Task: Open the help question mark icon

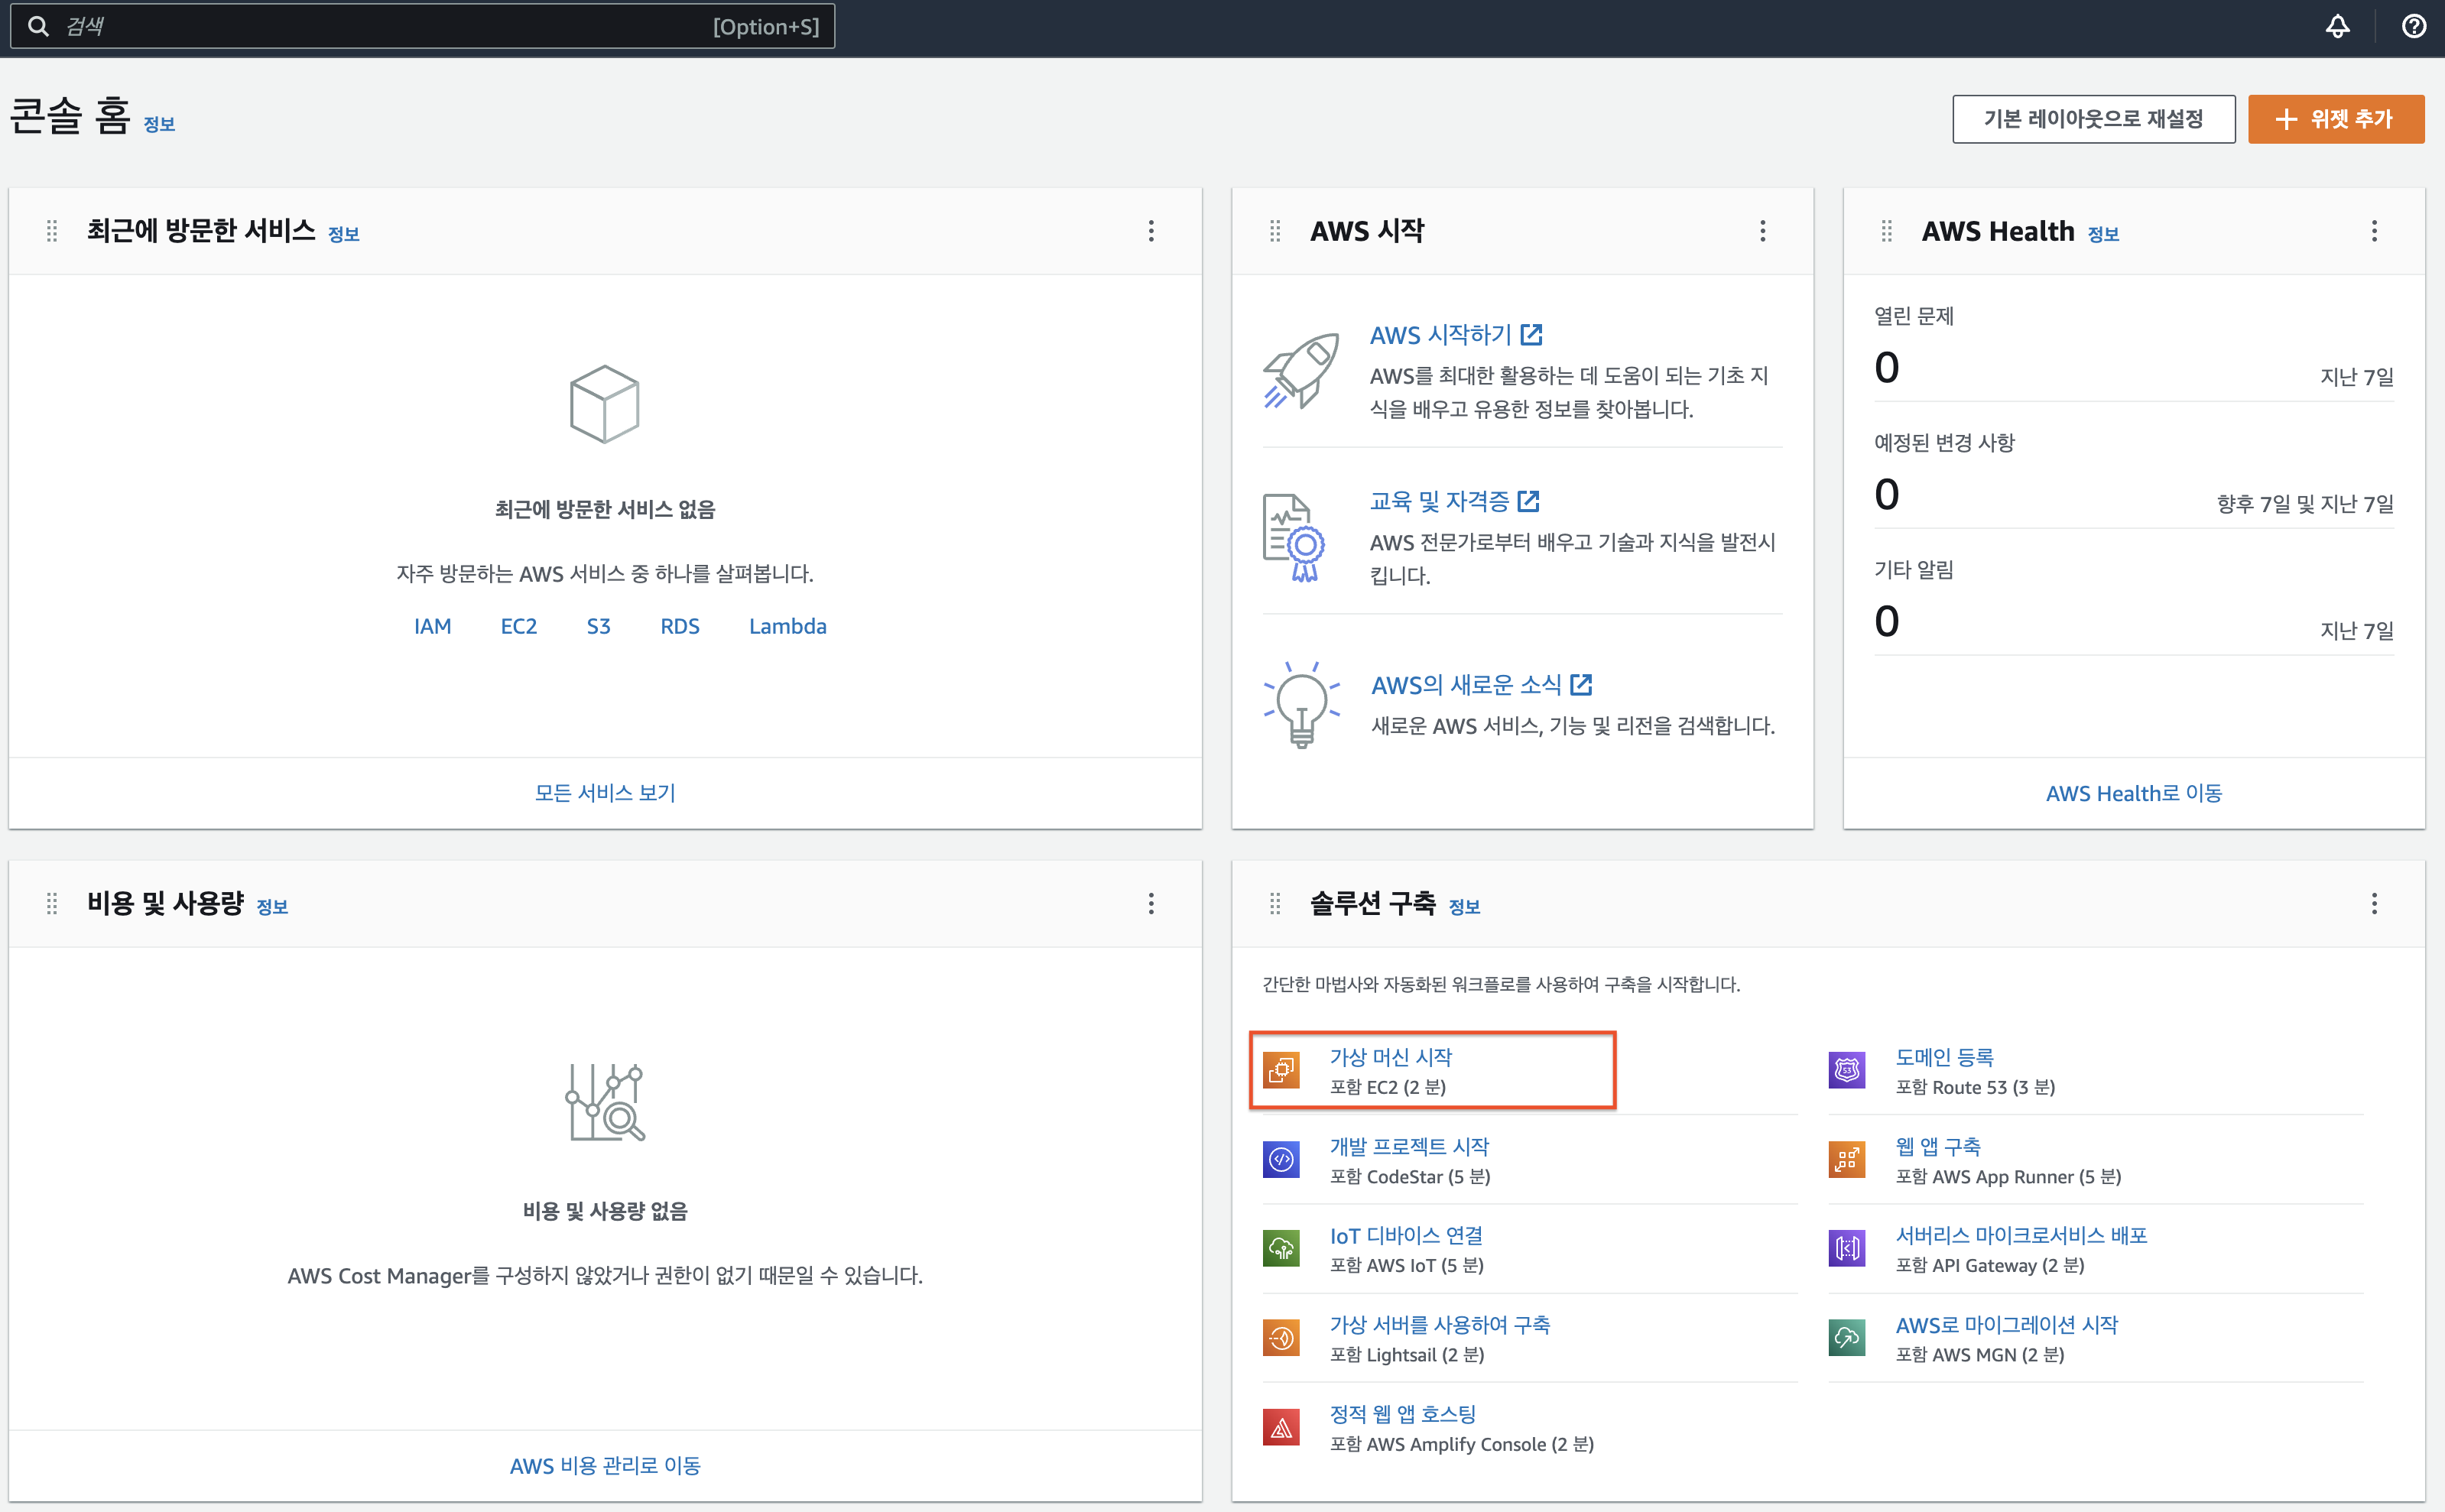Action: 2413,26
